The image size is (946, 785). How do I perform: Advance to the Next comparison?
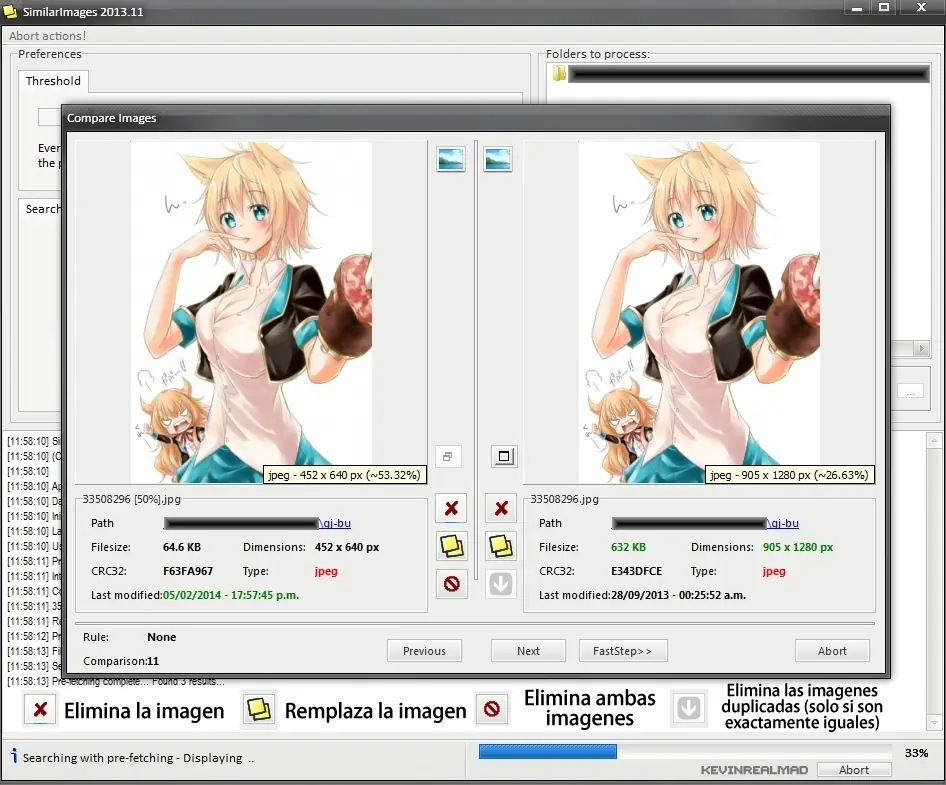528,651
